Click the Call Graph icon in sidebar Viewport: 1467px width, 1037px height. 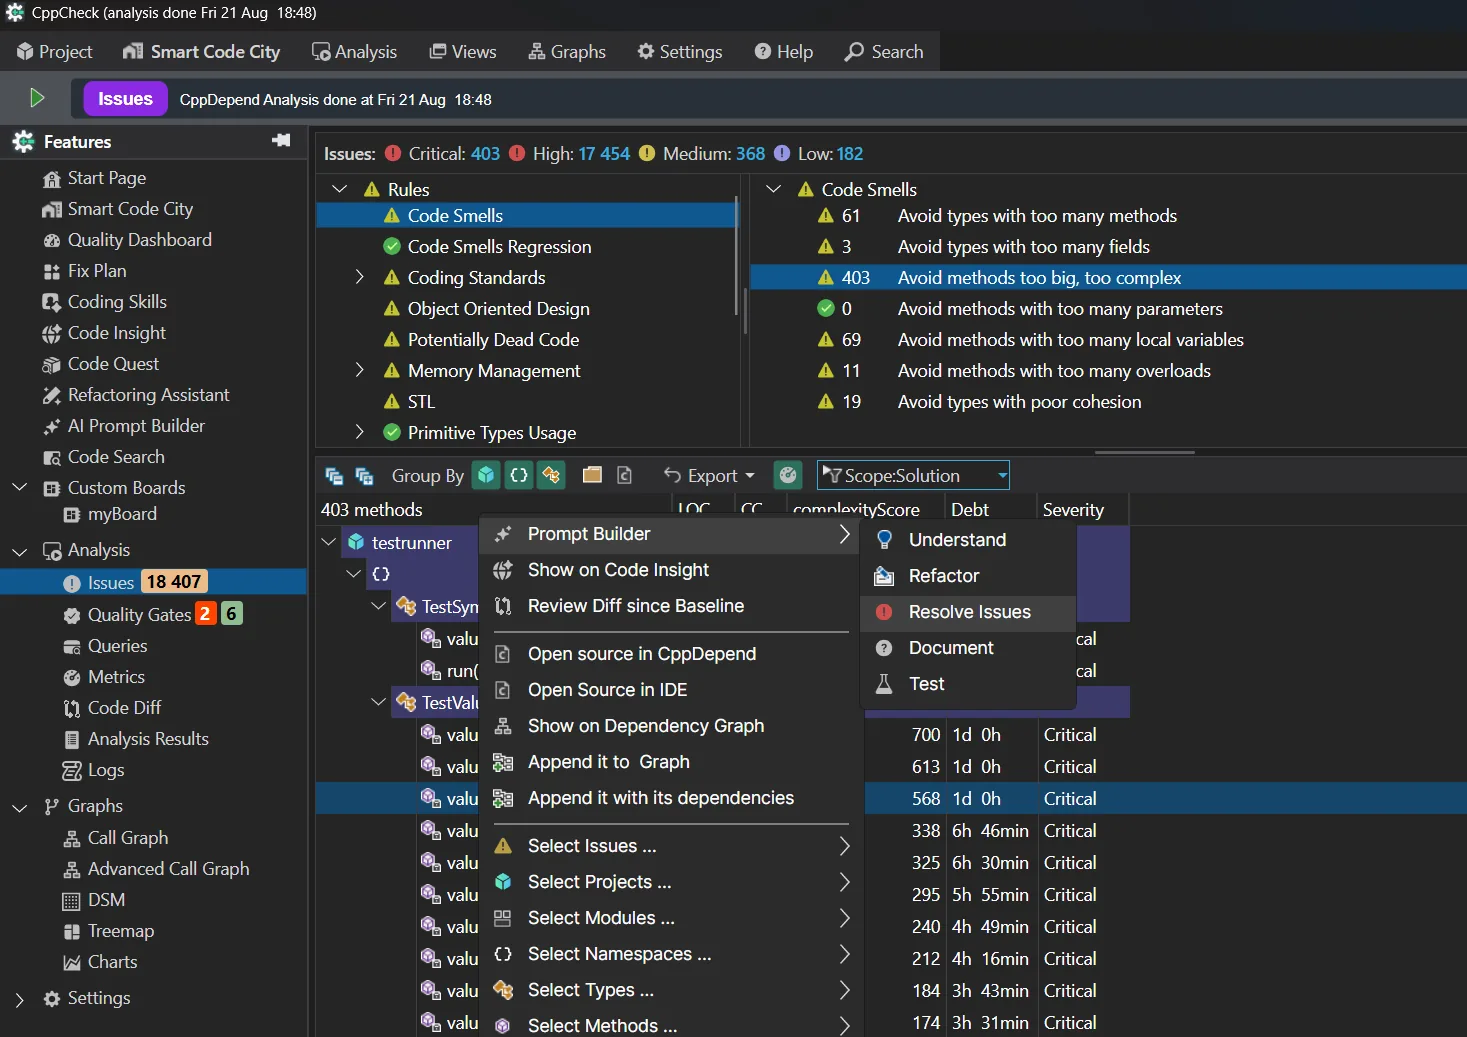(72, 839)
